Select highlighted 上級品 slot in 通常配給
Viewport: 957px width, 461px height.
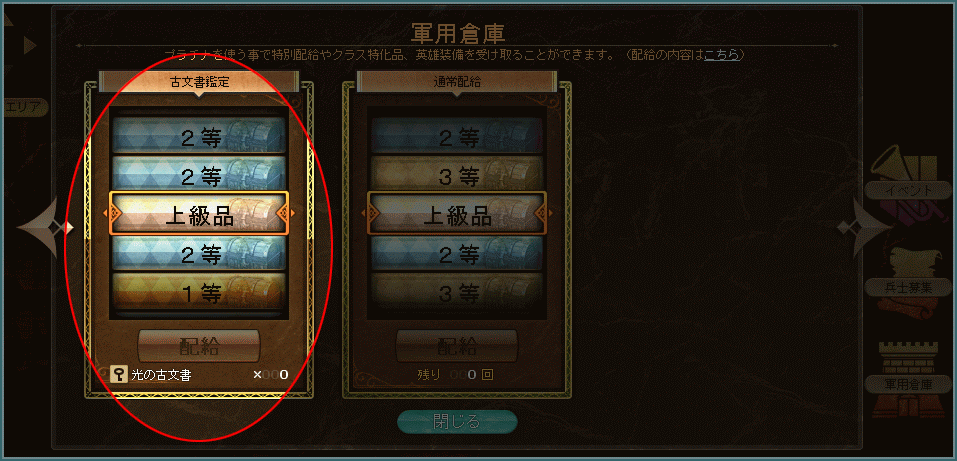457,213
